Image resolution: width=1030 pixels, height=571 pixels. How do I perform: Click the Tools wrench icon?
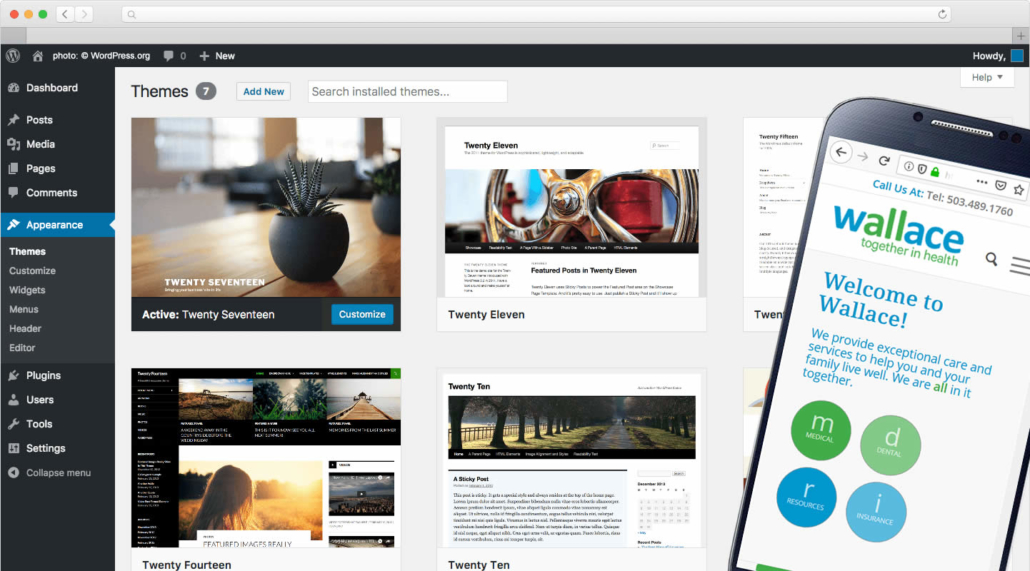[x=14, y=424]
